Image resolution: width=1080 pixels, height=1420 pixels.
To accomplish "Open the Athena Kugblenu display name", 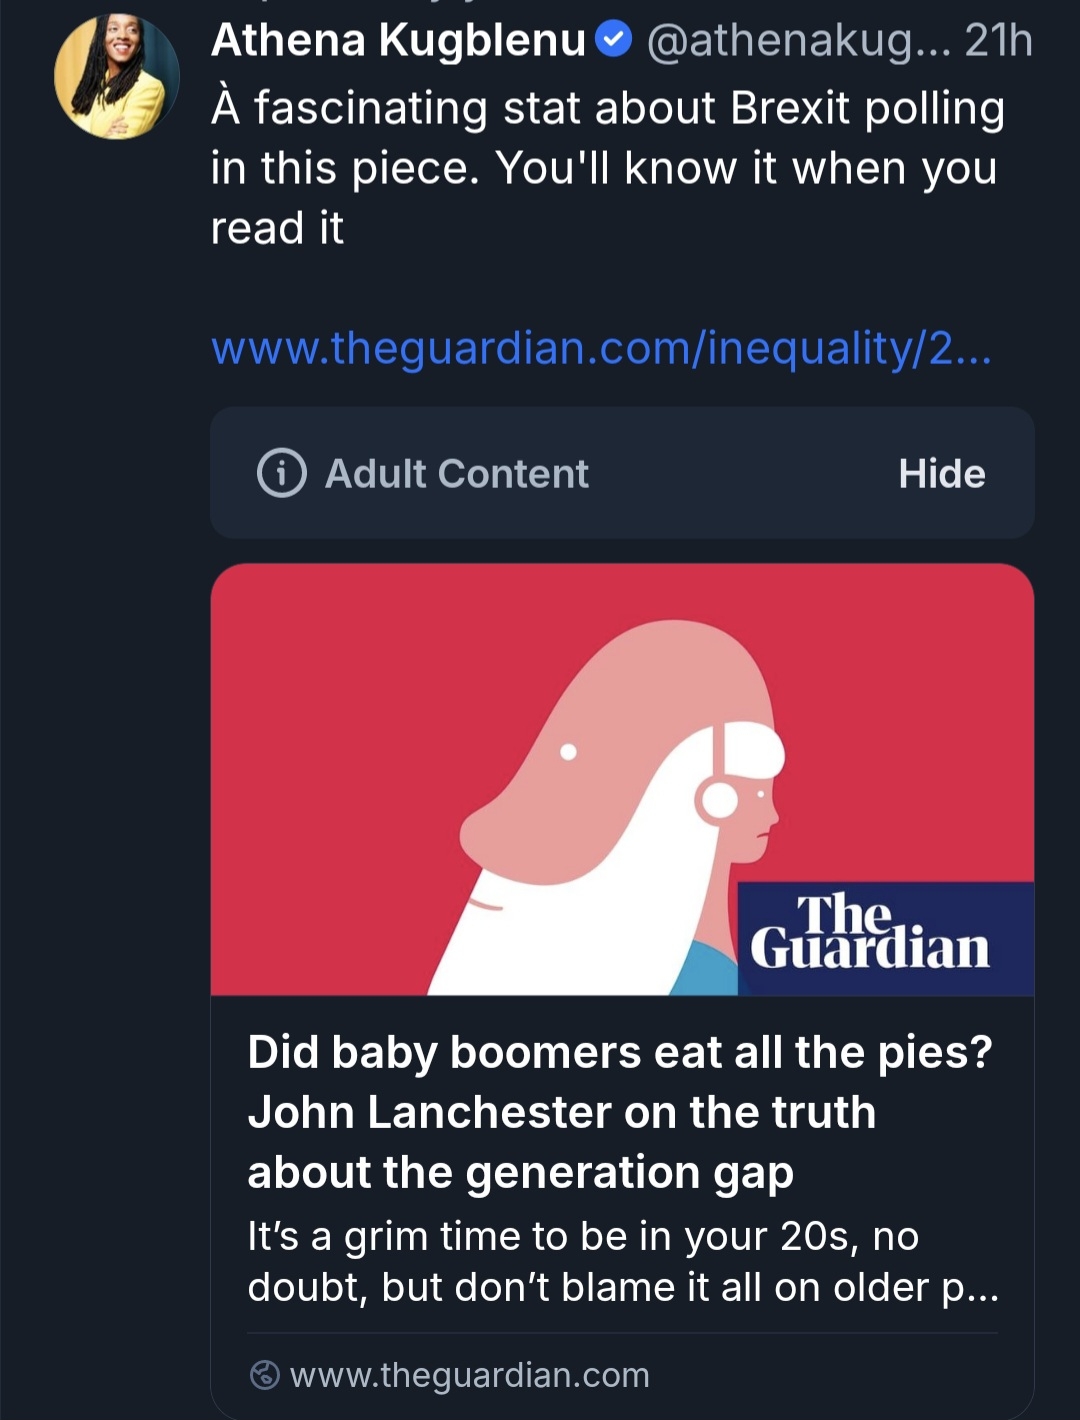I will [x=398, y=40].
